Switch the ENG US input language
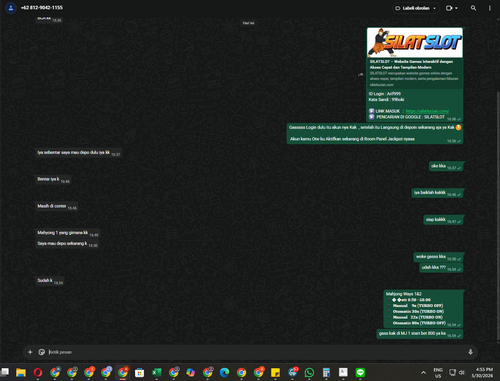Screen dimensions: 500x381 438,373
